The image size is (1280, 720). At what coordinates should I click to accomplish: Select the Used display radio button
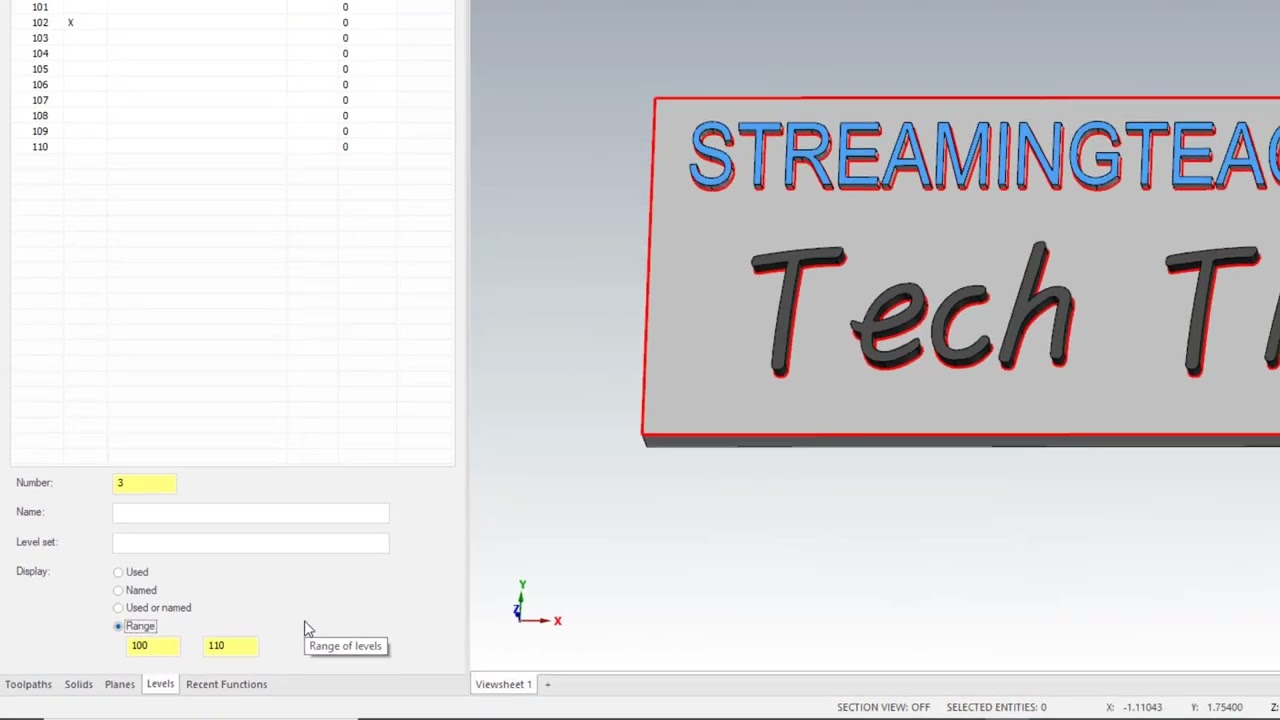pyautogui.click(x=118, y=572)
